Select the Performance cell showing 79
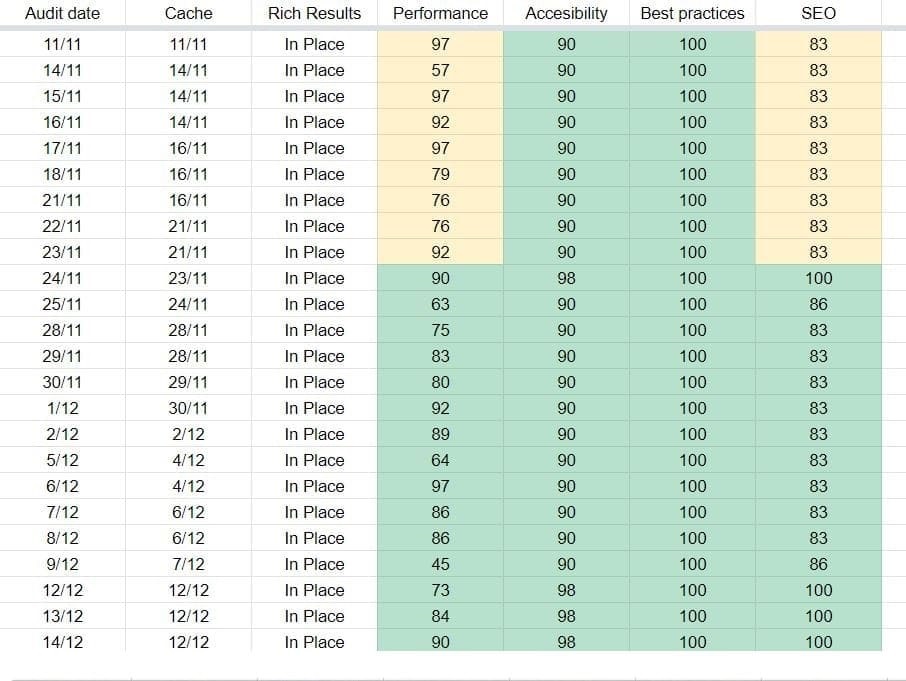The image size is (906, 681). click(440, 174)
